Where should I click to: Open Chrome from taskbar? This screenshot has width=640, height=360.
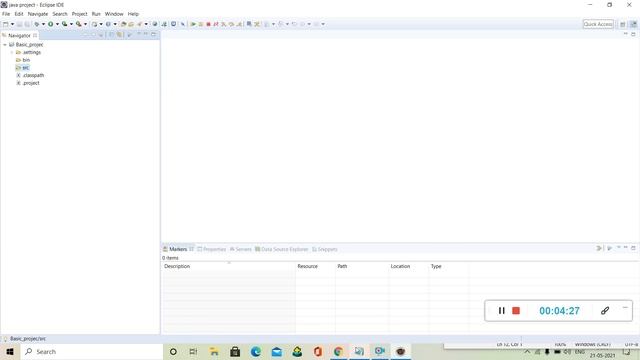pos(338,351)
